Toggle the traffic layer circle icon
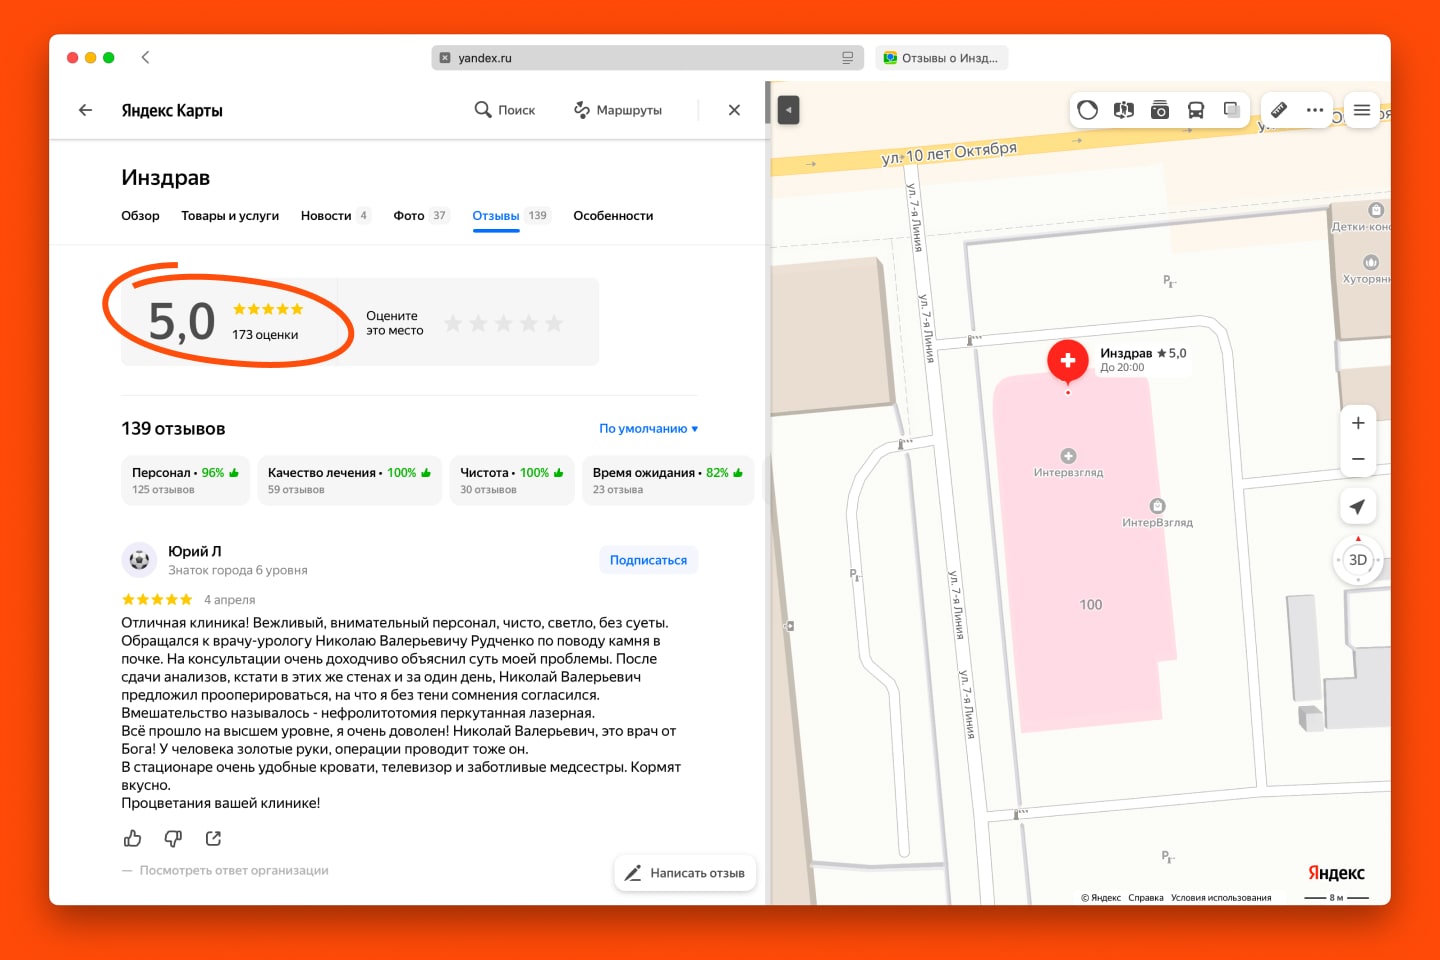The width and height of the screenshot is (1440, 960). point(1088,110)
